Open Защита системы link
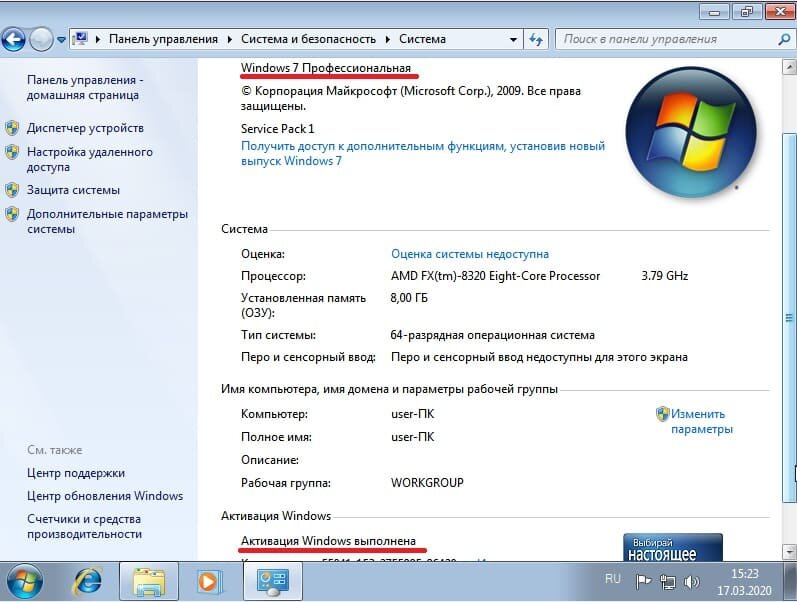Viewport: 797px width, 602px height. click(73, 190)
